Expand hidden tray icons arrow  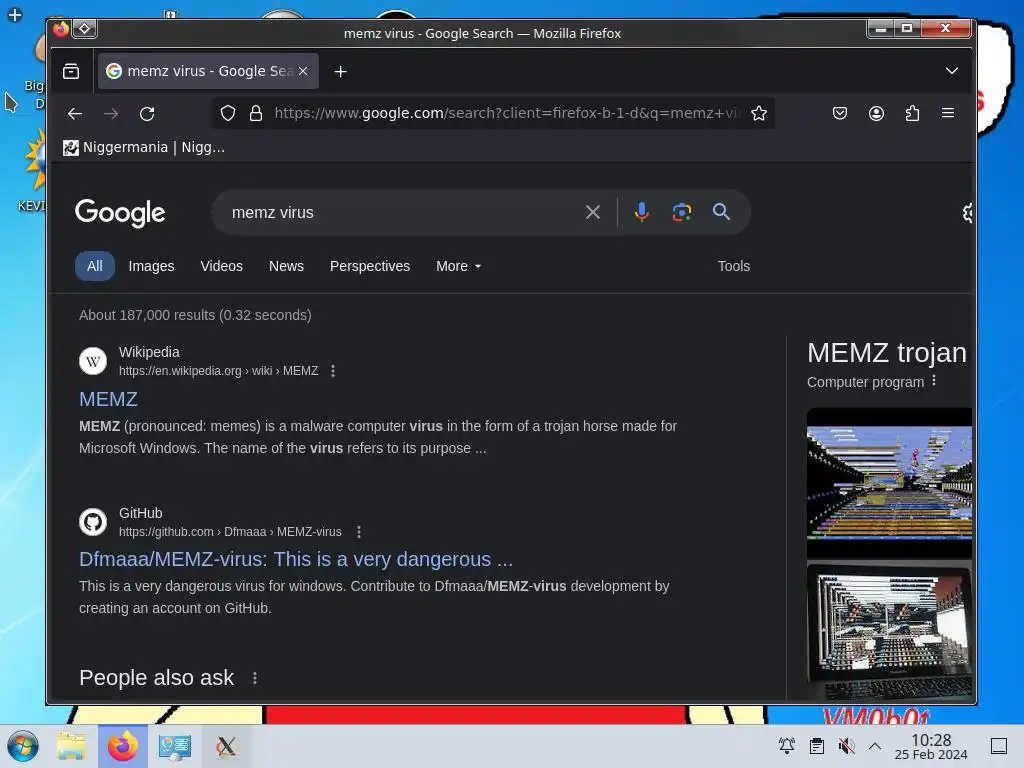875,746
